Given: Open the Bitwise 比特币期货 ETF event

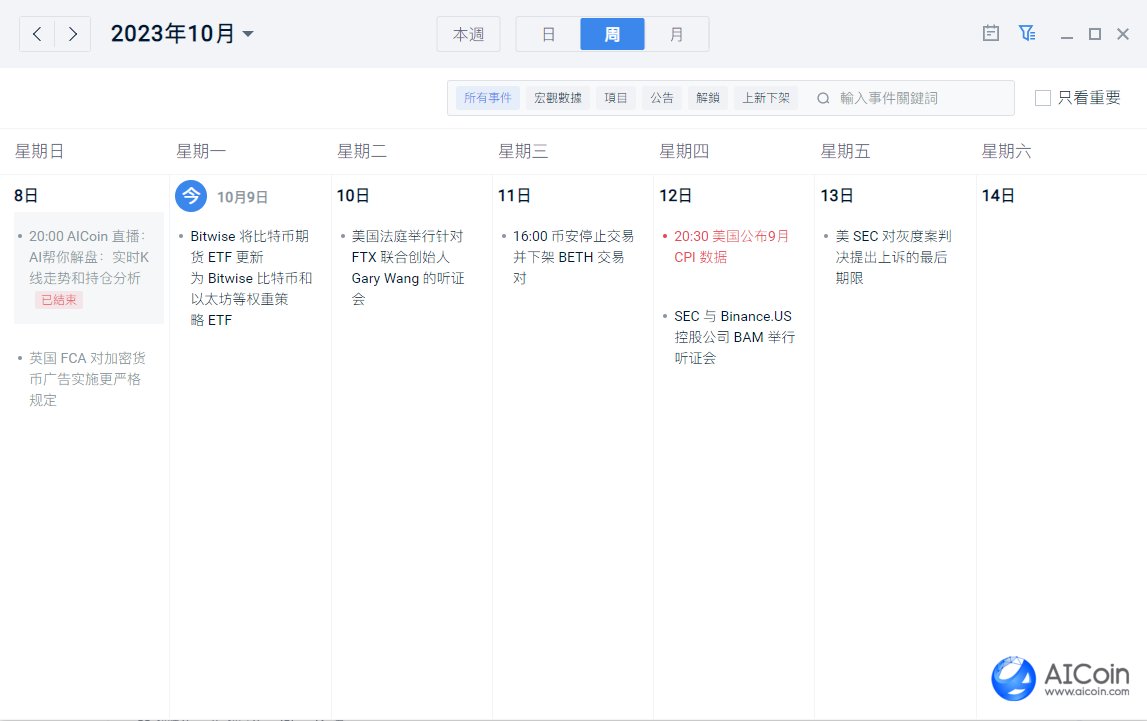Looking at the screenshot, I should pyautogui.click(x=249, y=278).
